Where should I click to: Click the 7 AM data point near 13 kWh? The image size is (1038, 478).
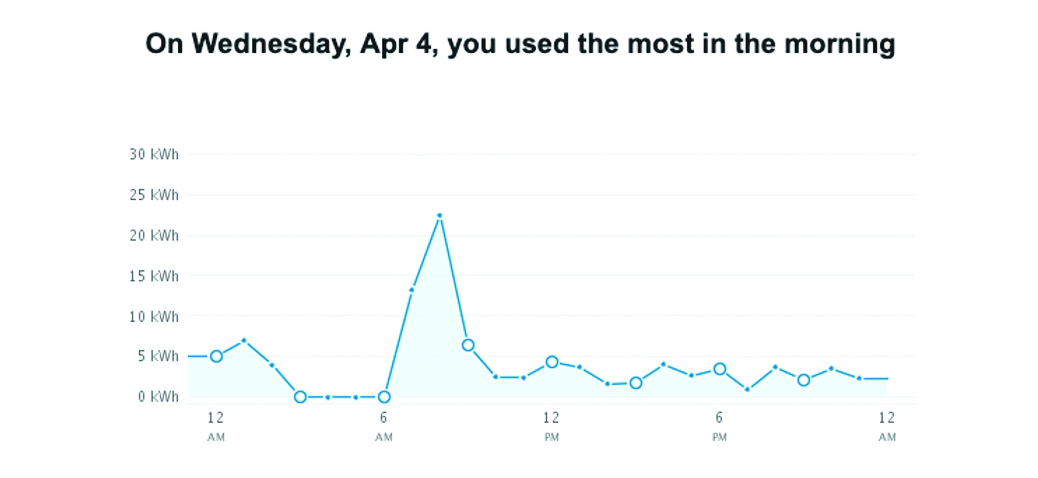pyautogui.click(x=411, y=290)
